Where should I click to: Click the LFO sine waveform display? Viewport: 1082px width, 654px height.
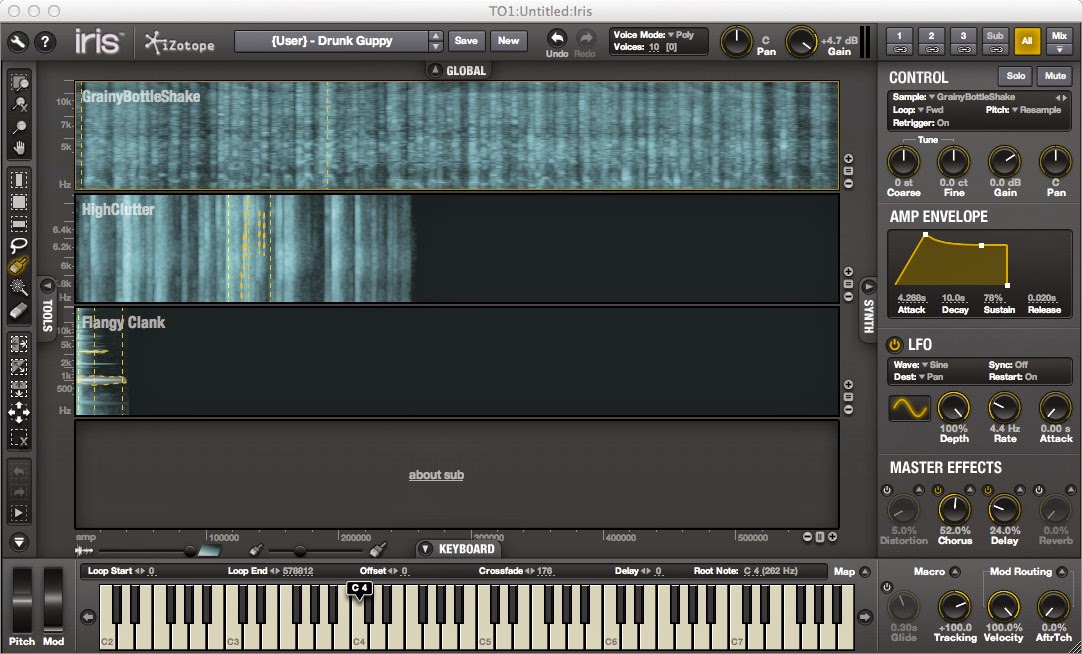point(909,408)
